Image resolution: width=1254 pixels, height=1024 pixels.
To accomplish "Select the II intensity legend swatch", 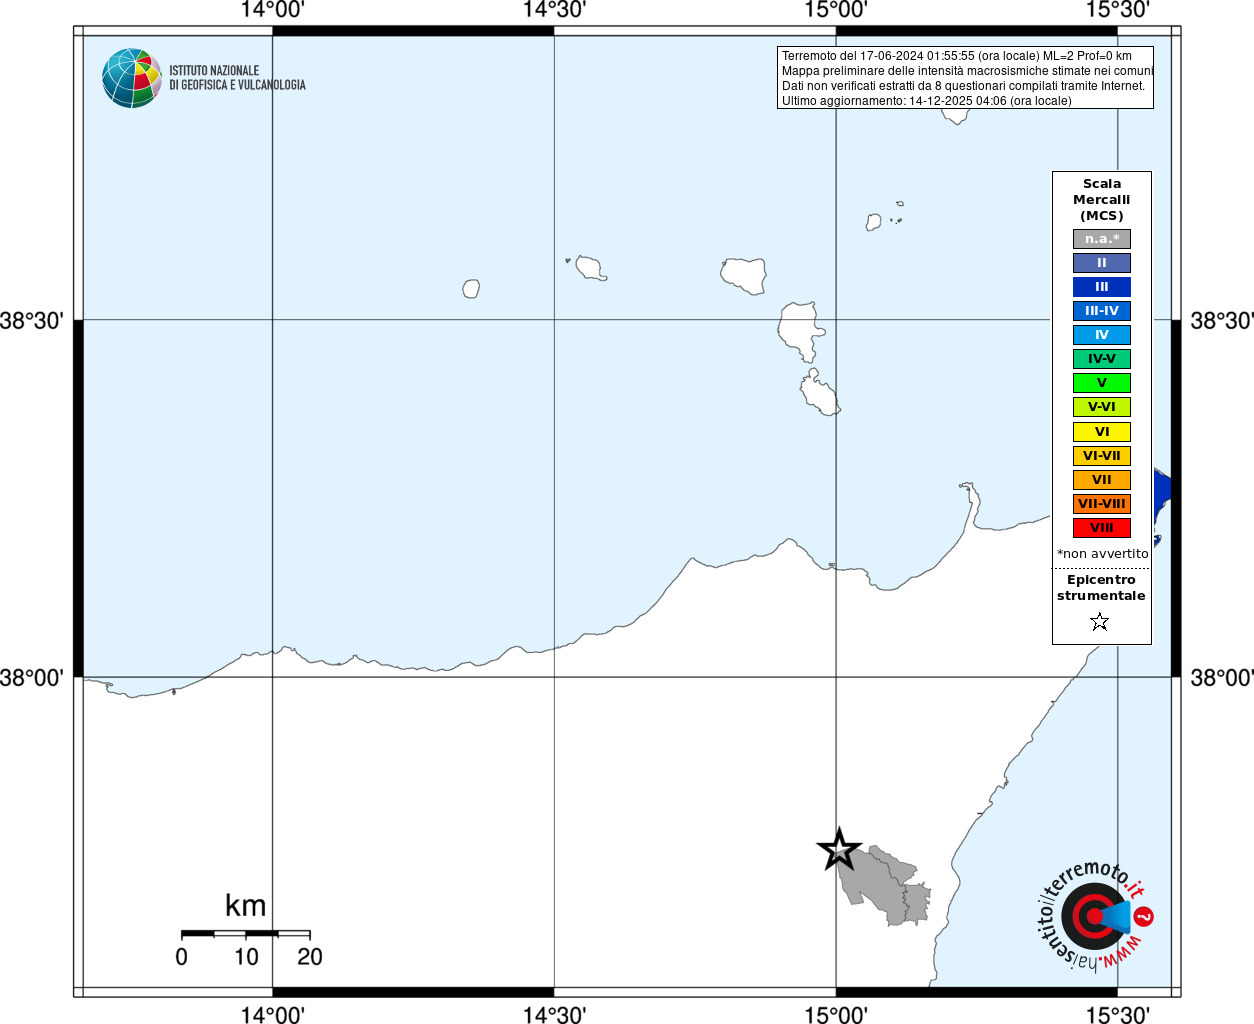I will tap(1102, 263).
